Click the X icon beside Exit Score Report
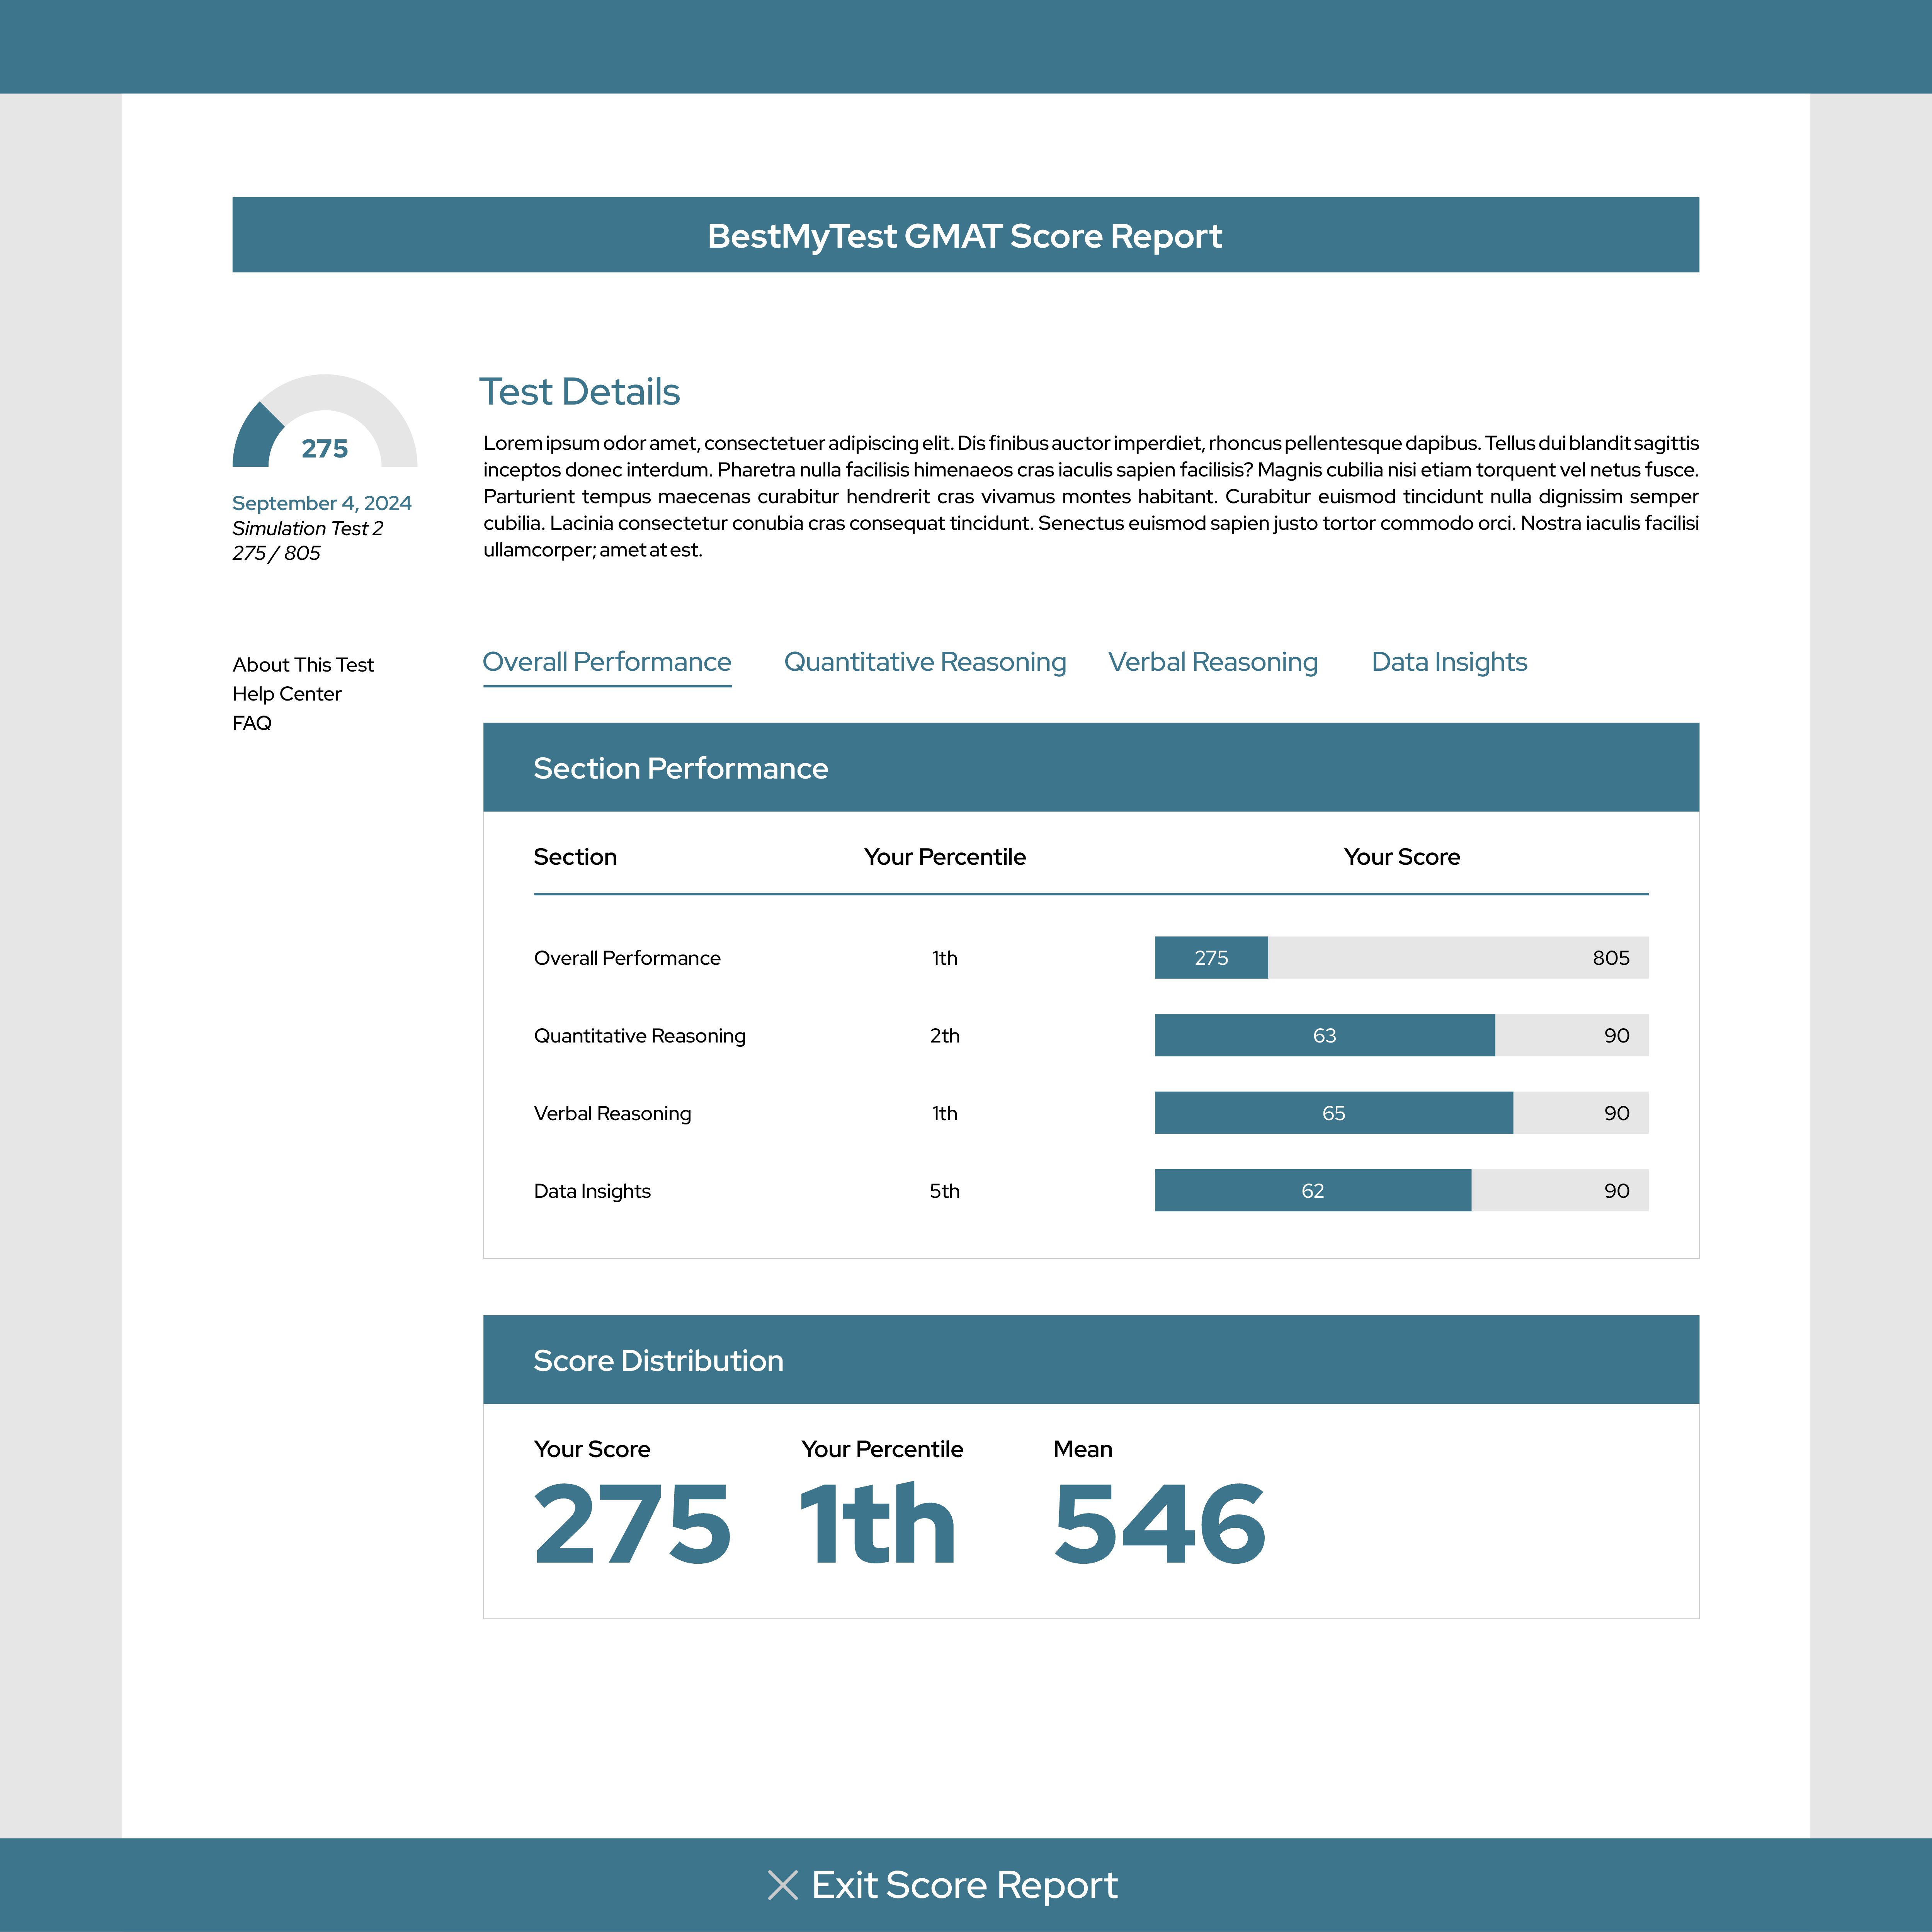Image resolution: width=1932 pixels, height=1932 pixels. (782, 1885)
